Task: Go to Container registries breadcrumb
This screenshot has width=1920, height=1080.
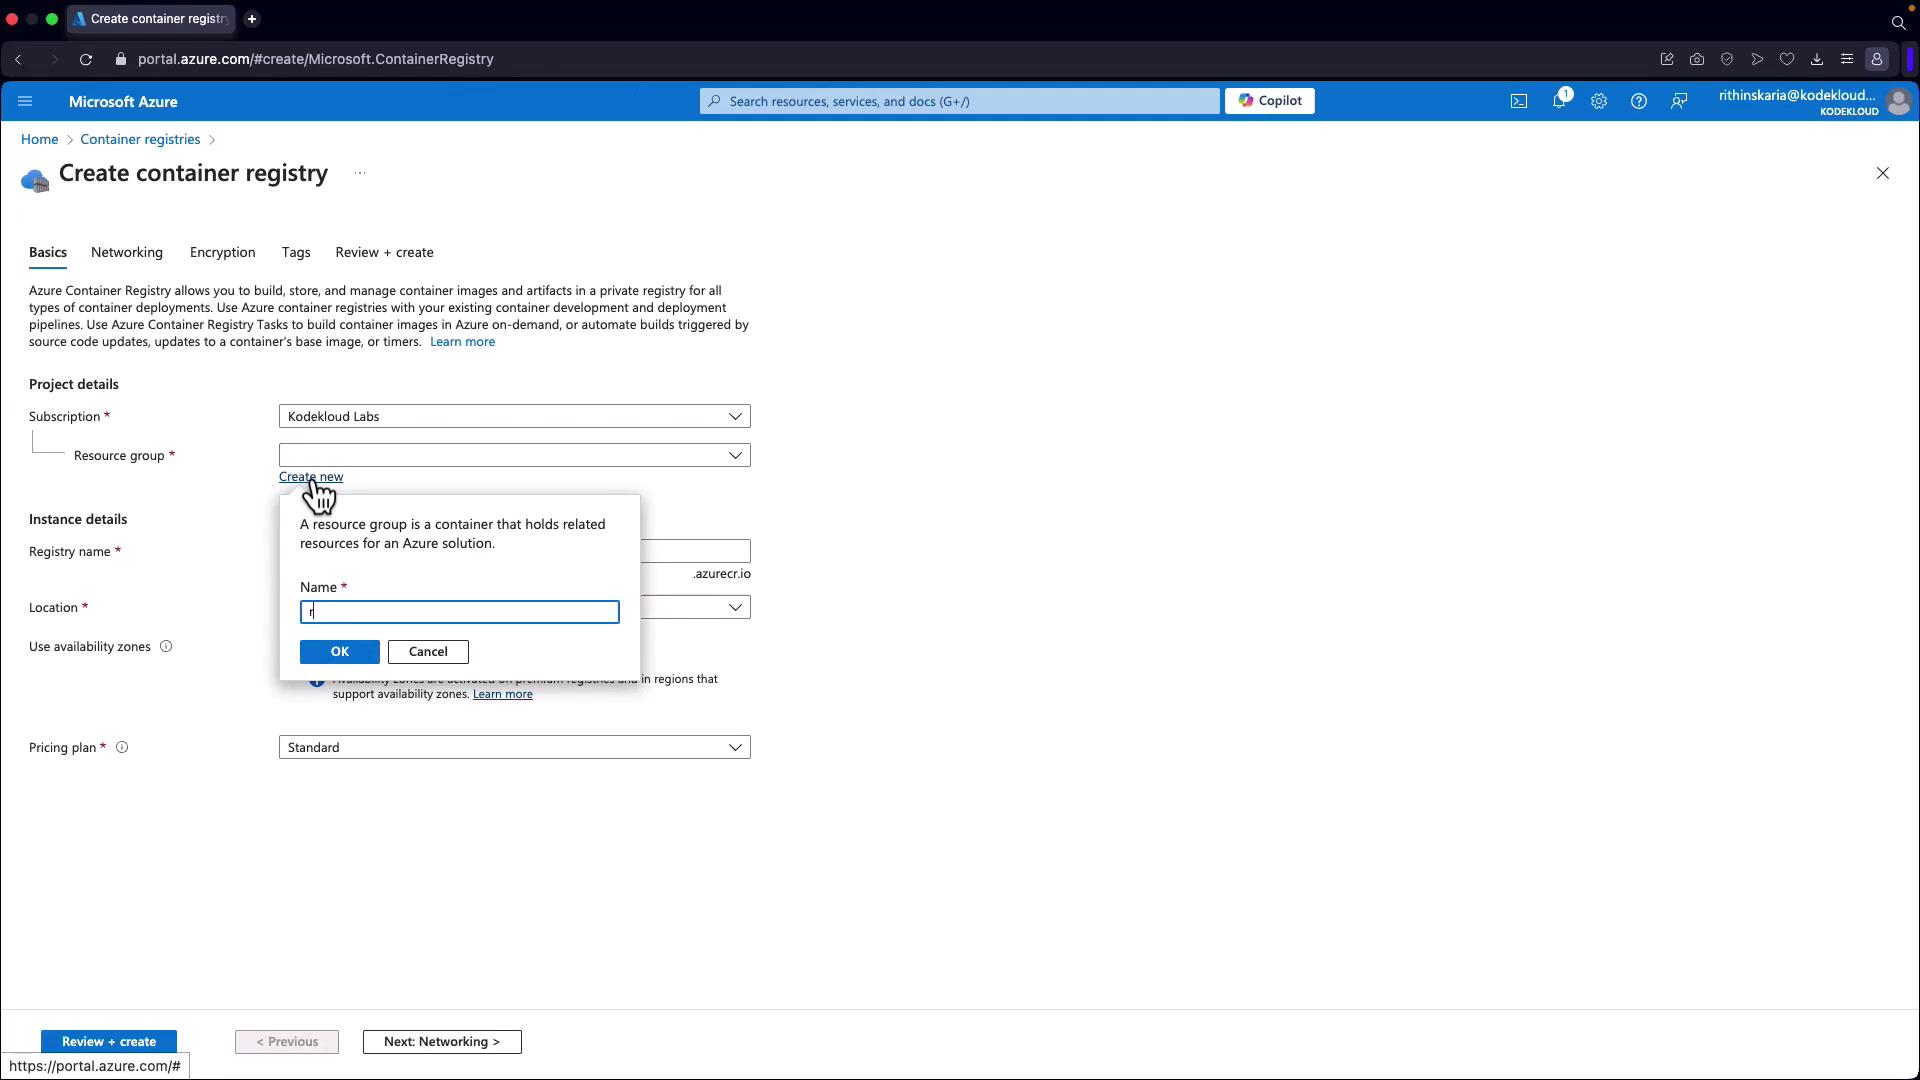Action: [x=140, y=139]
